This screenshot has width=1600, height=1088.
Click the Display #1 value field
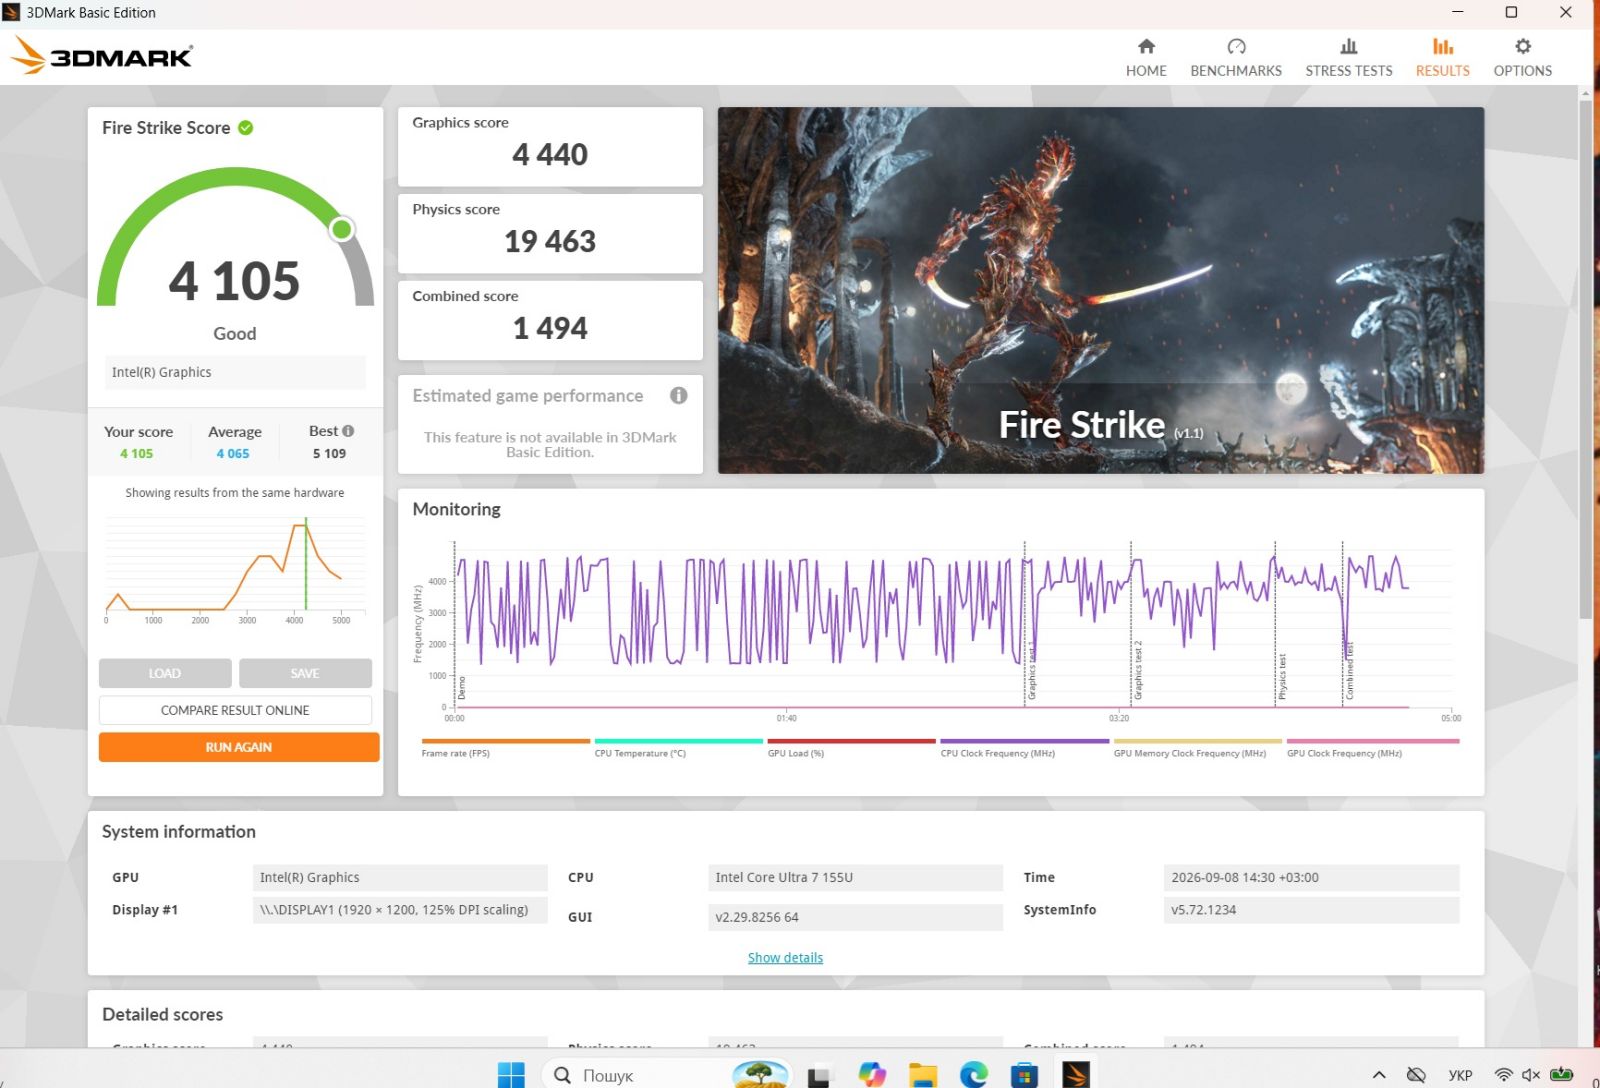coord(400,910)
